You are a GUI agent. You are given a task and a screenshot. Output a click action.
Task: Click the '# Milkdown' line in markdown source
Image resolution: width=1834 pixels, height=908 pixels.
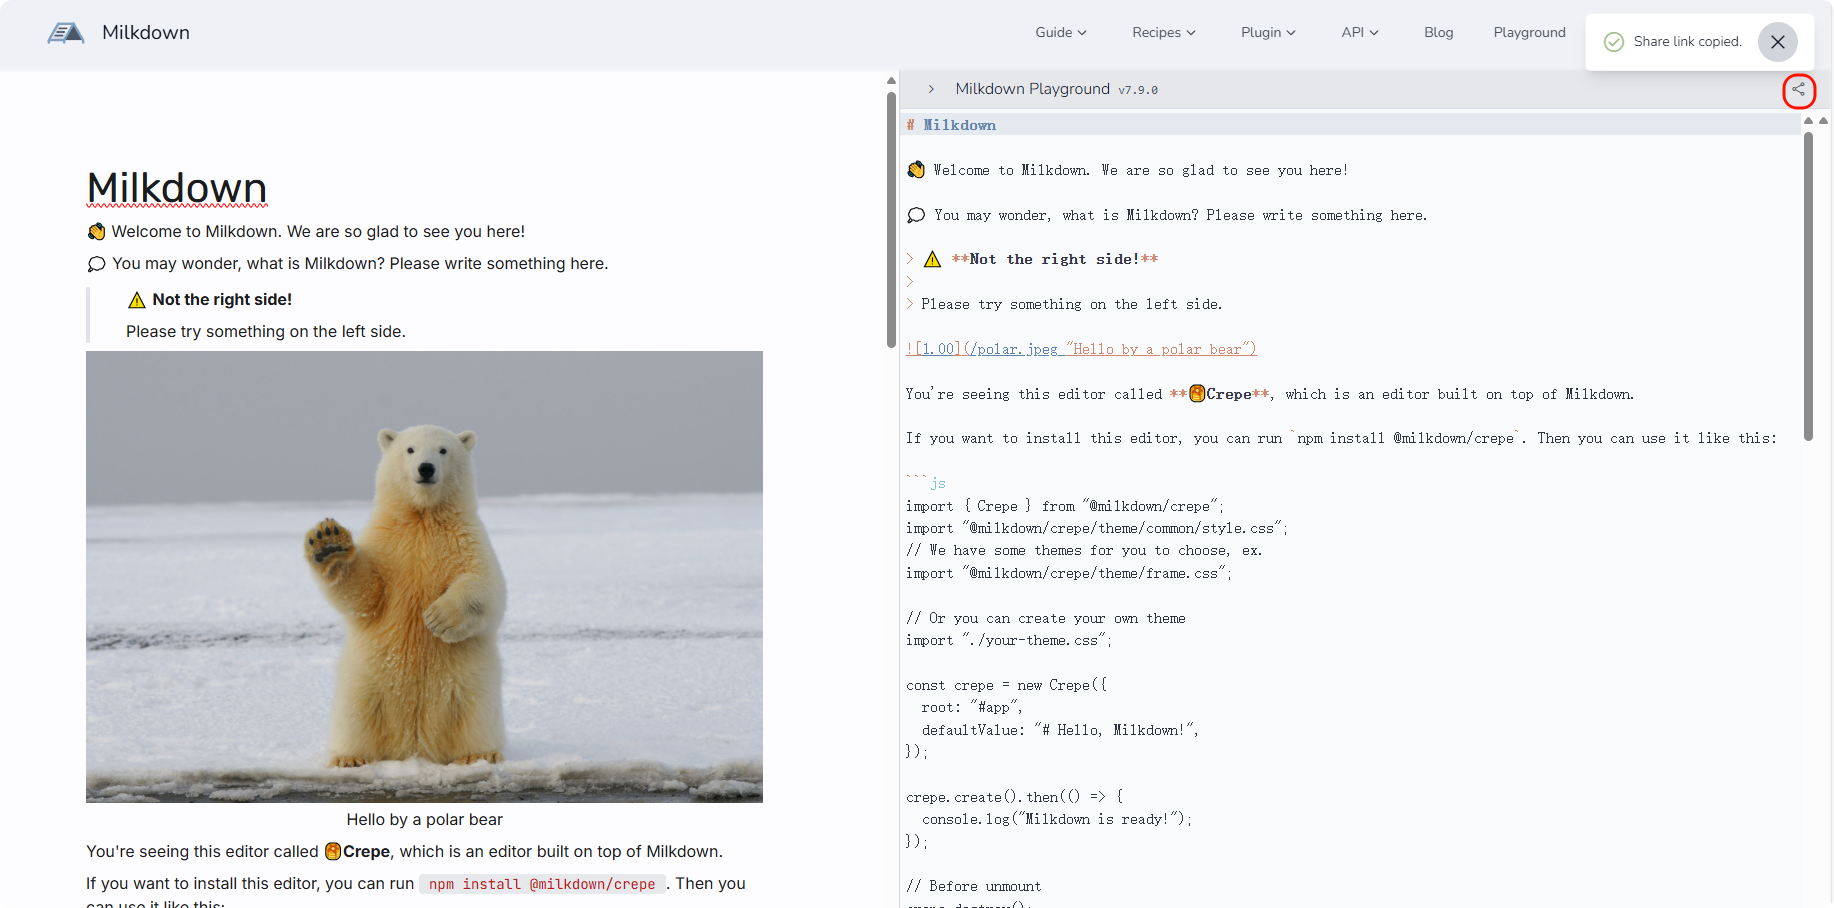pos(951,125)
